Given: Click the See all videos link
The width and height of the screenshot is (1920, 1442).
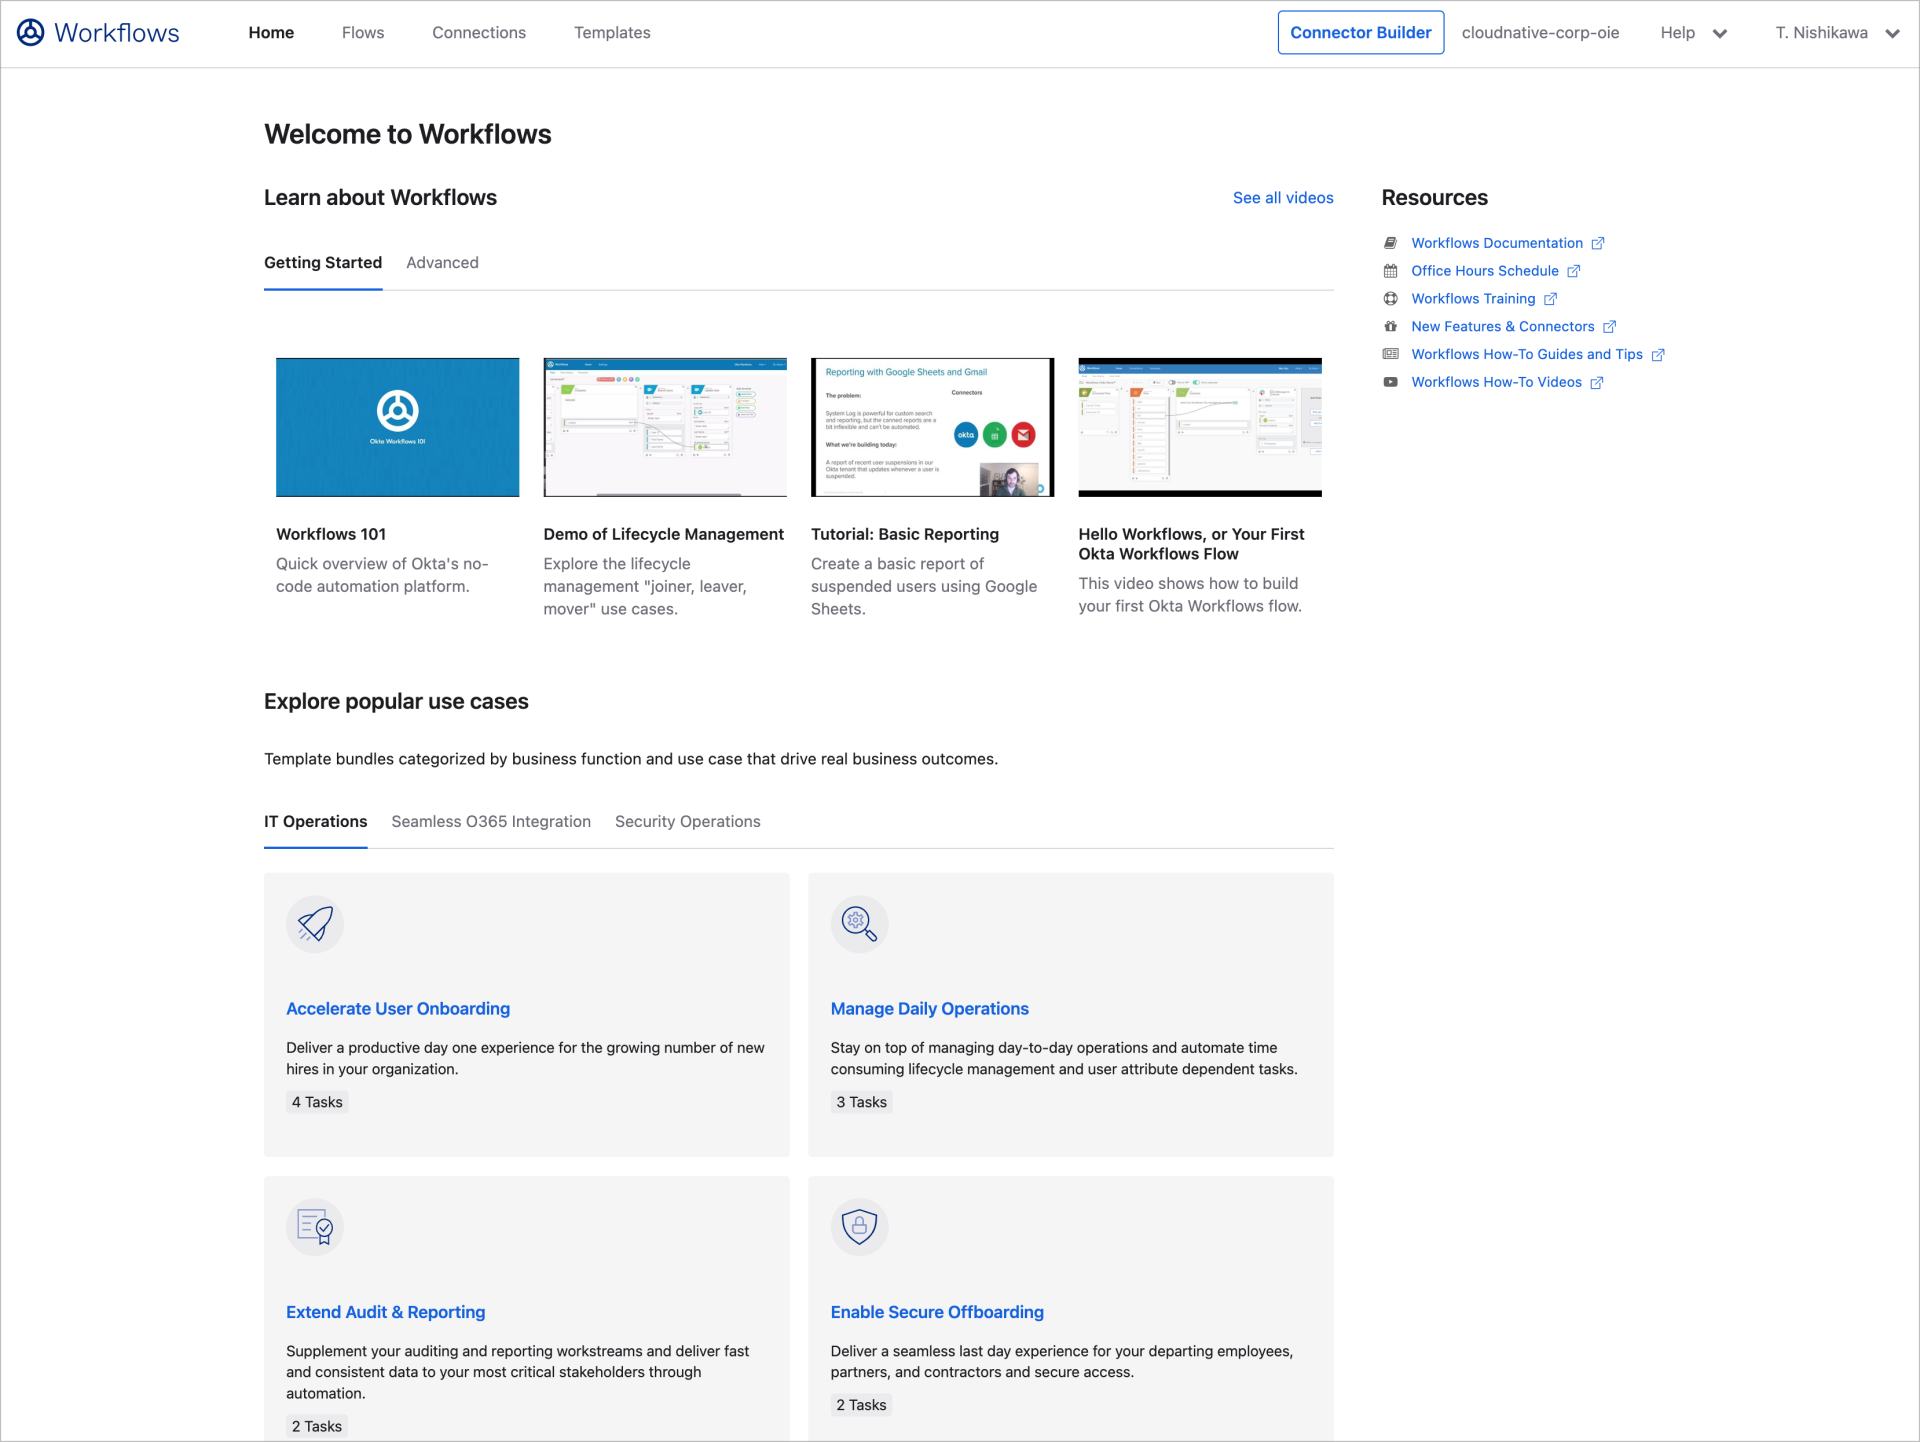Looking at the screenshot, I should [1283, 197].
